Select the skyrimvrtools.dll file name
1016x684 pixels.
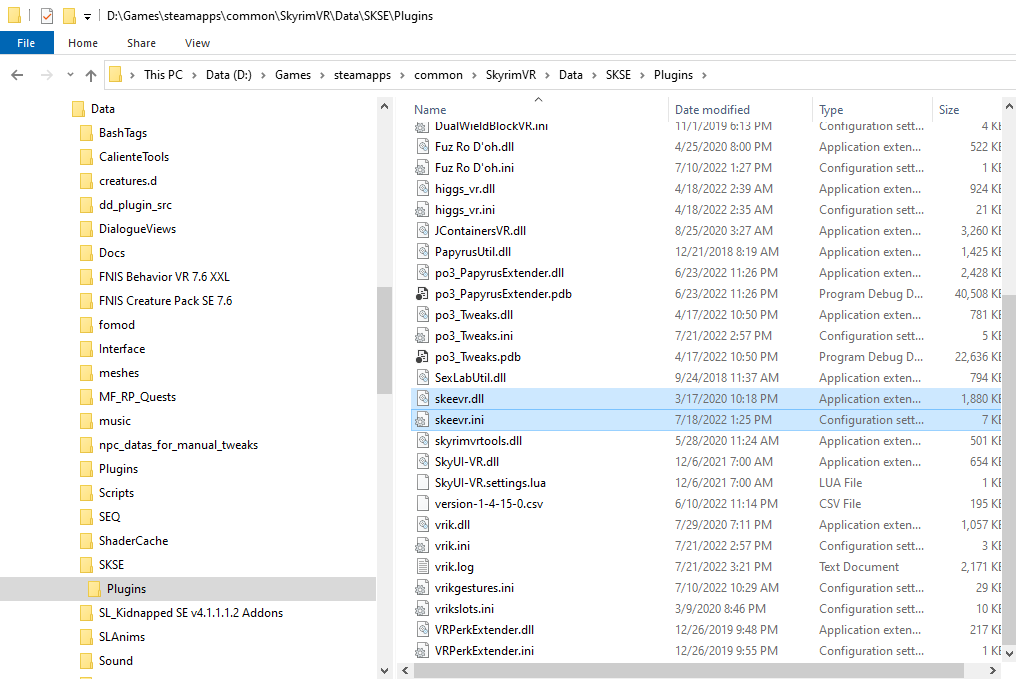478,440
